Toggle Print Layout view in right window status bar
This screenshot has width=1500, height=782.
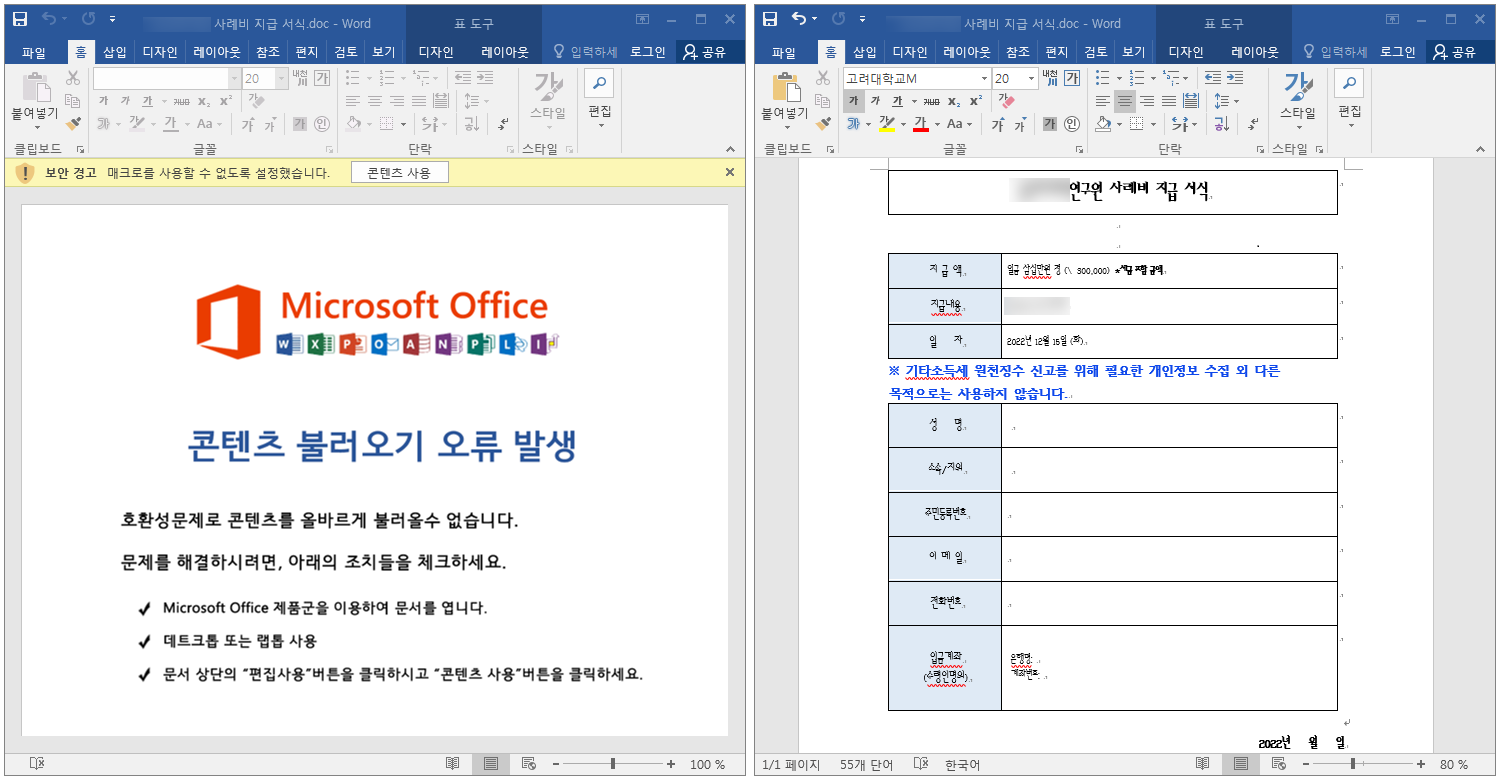click(1240, 764)
